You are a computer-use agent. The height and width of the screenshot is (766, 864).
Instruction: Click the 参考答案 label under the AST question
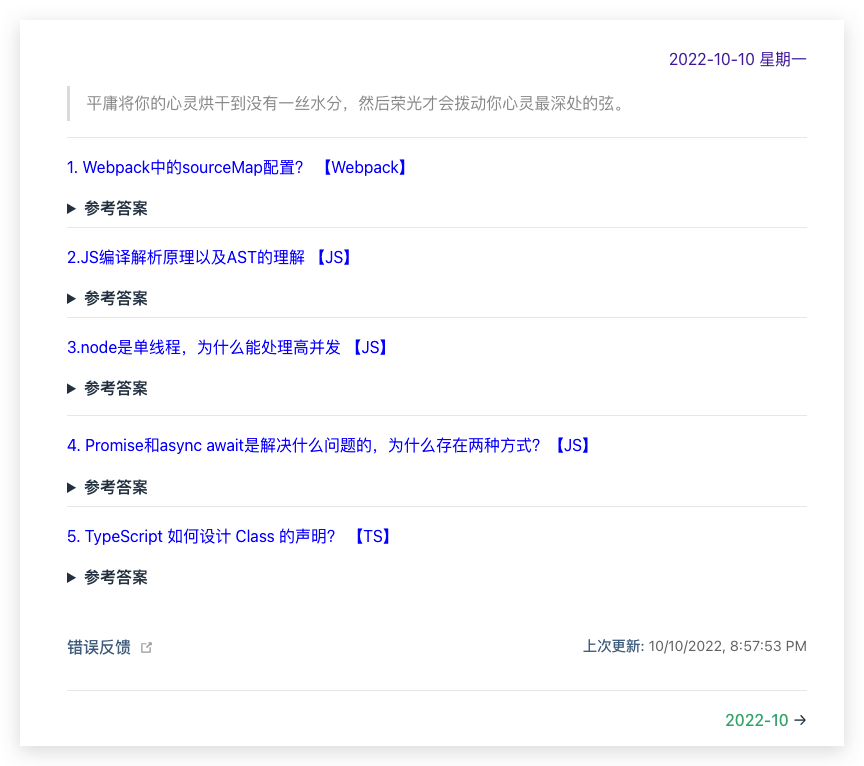click(116, 298)
